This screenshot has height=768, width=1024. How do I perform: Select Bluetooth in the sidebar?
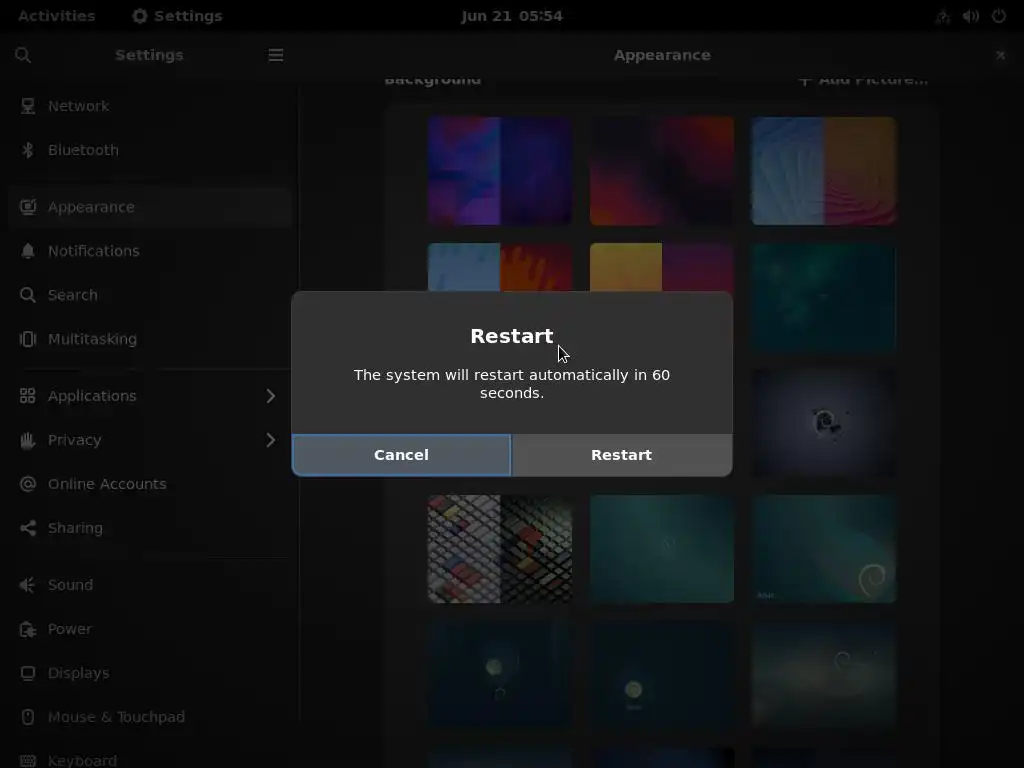point(150,150)
